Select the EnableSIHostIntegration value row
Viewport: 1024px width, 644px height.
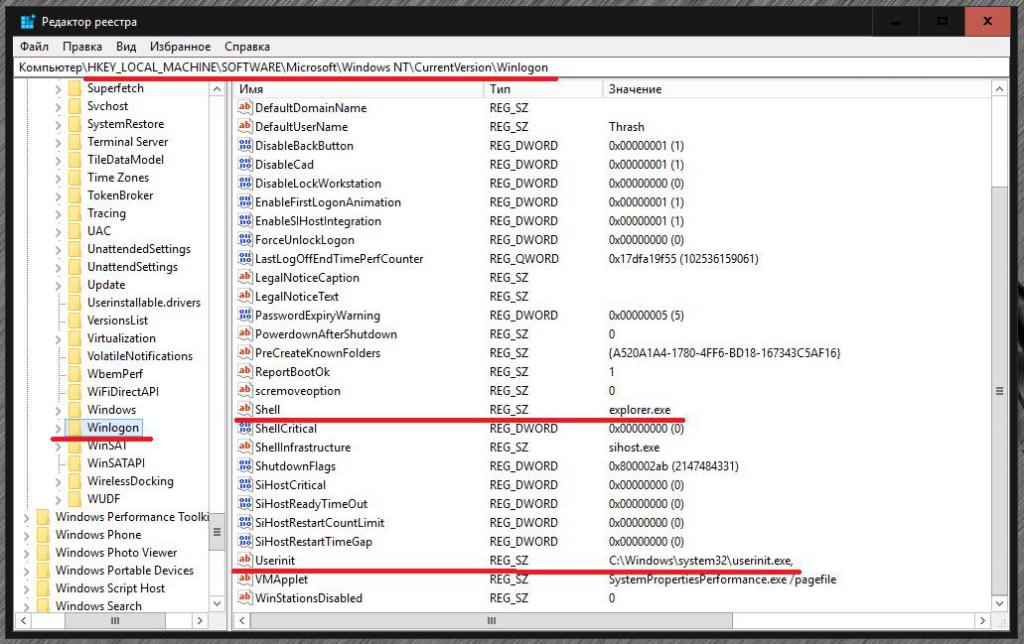(x=611, y=221)
